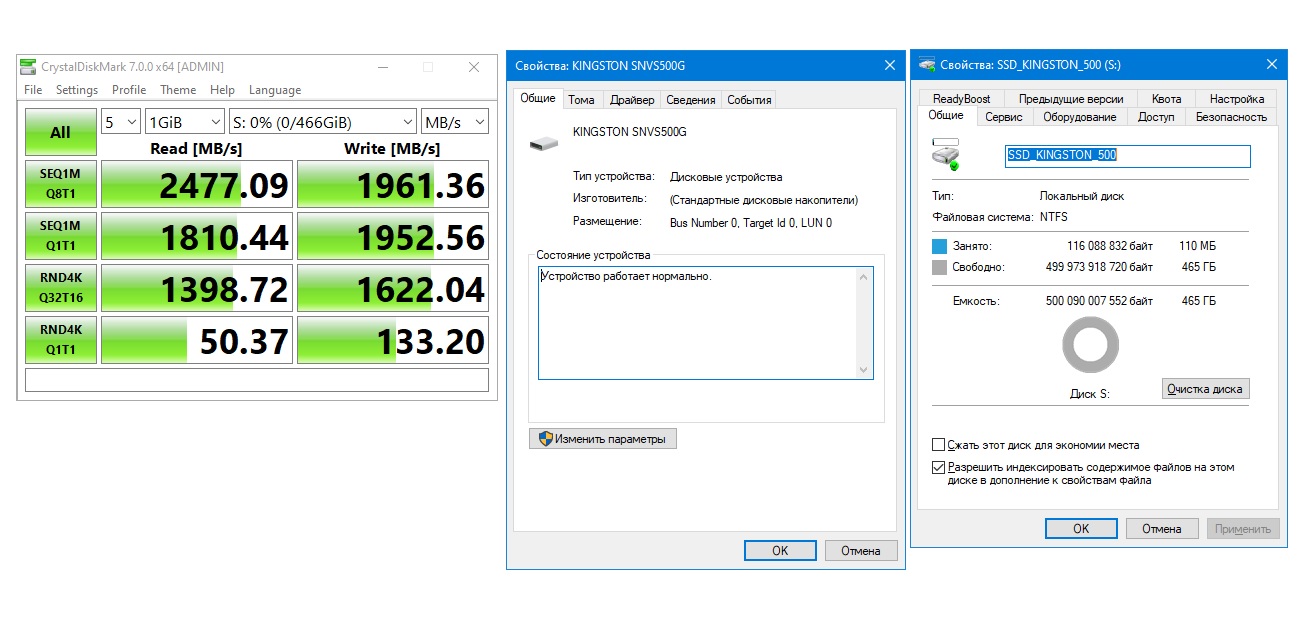Run the SEQ1M Q8T1 test

(61, 185)
